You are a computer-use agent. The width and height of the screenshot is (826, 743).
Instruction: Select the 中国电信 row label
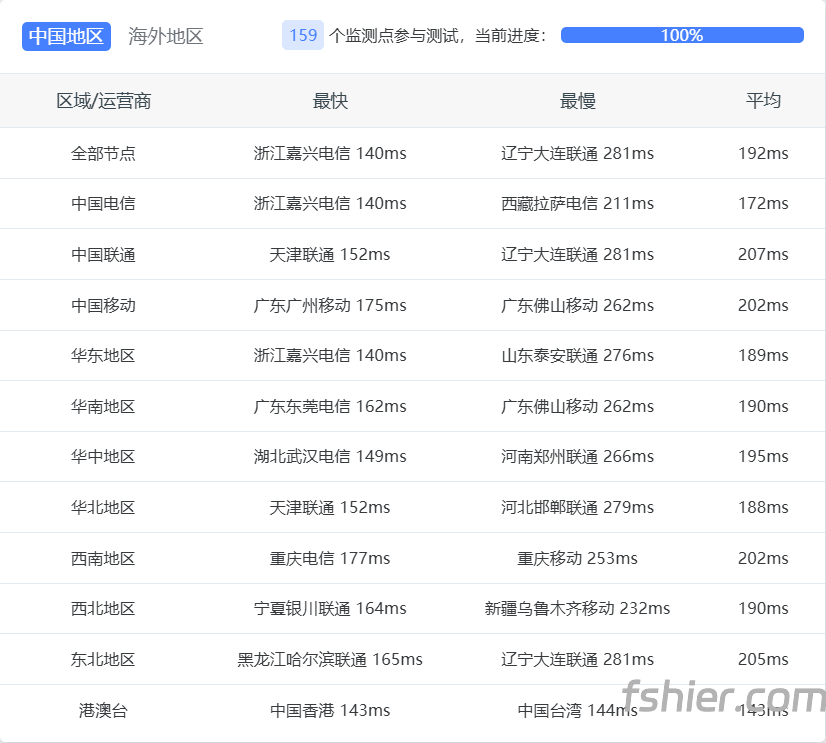click(x=103, y=203)
